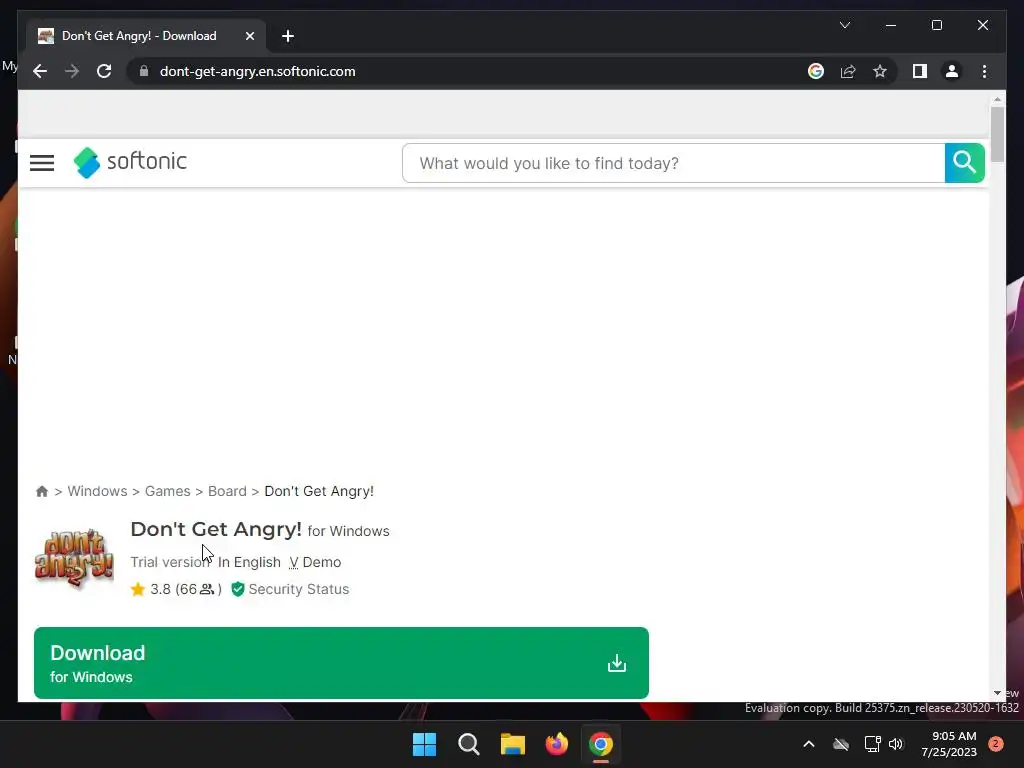Image resolution: width=1024 pixels, height=768 pixels.
Task: Click the green Security Status shield icon
Action: point(238,589)
